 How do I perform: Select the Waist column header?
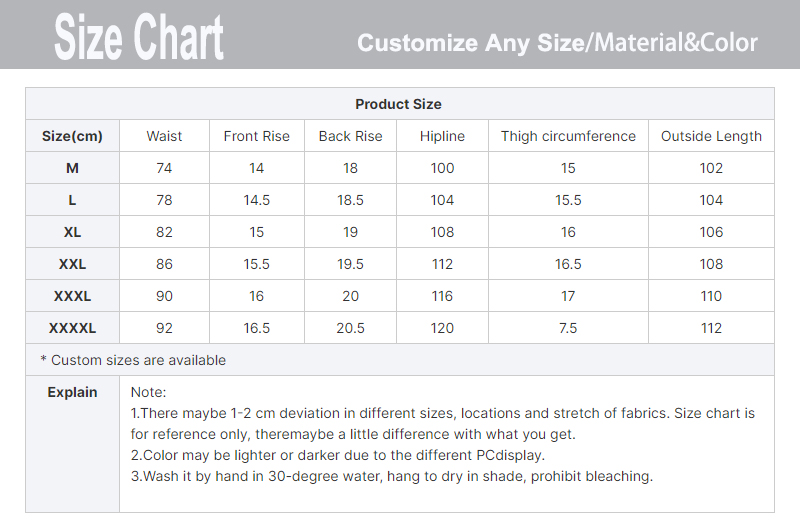point(164,136)
